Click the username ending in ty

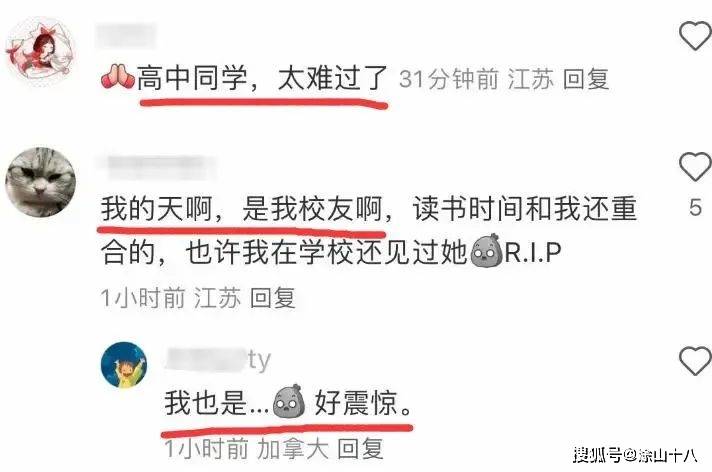pos(217,360)
